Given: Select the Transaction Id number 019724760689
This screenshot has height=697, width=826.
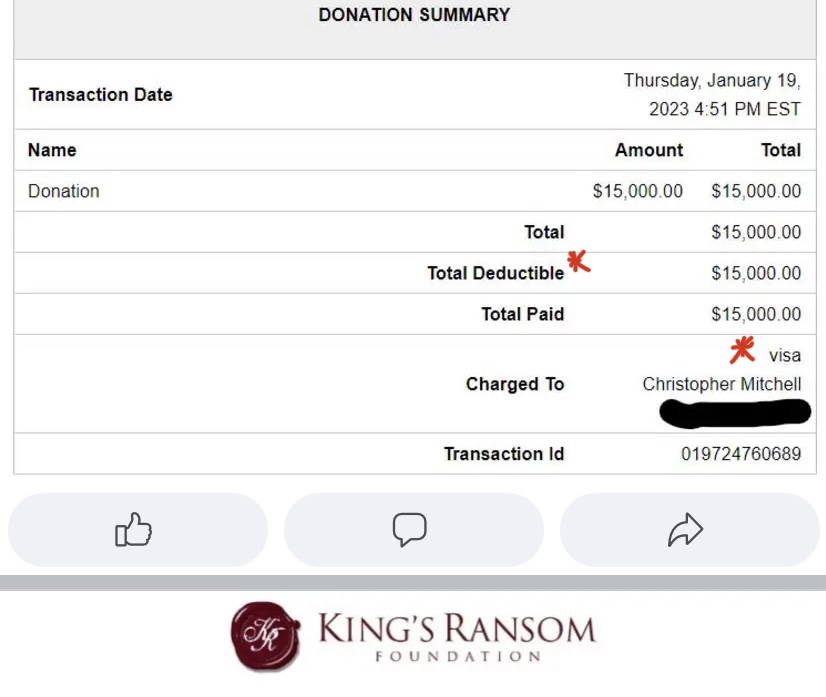Looking at the screenshot, I should coord(741,454).
